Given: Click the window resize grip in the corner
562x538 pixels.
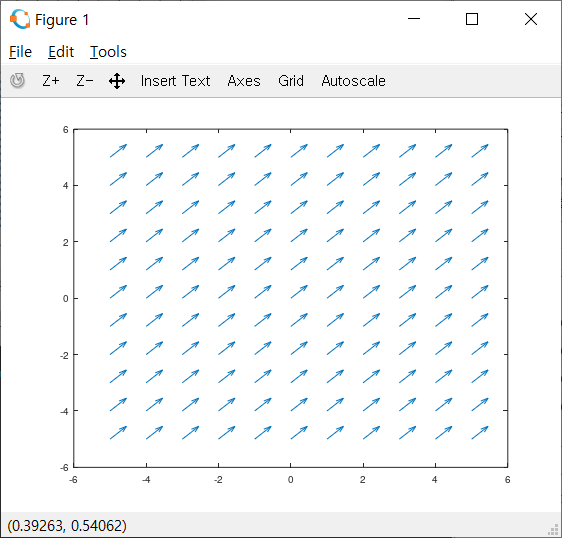Looking at the screenshot, I should 554,530.
